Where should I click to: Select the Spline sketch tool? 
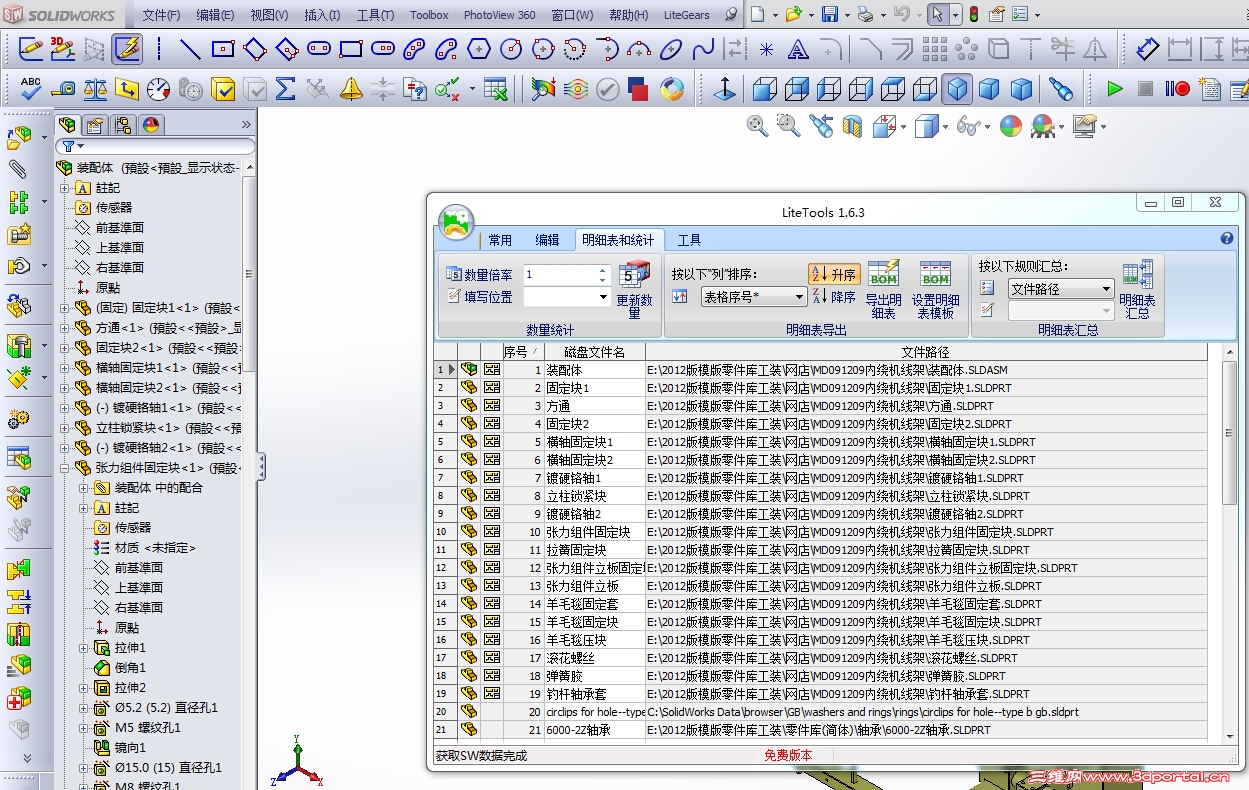click(x=704, y=49)
